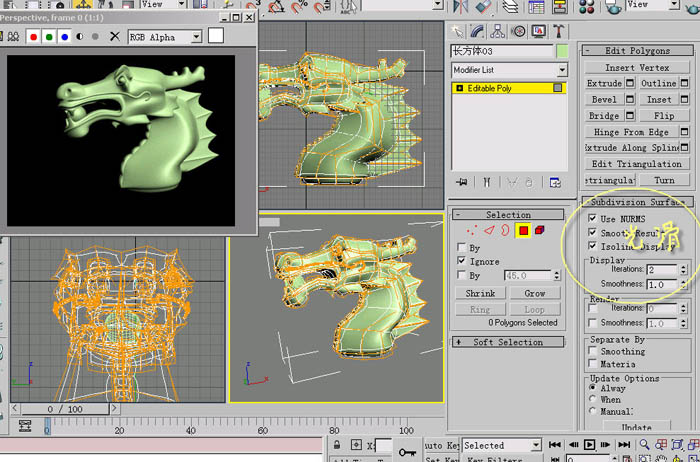
Task: Open the Modifier List dropdown
Action: click(x=509, y=70)
